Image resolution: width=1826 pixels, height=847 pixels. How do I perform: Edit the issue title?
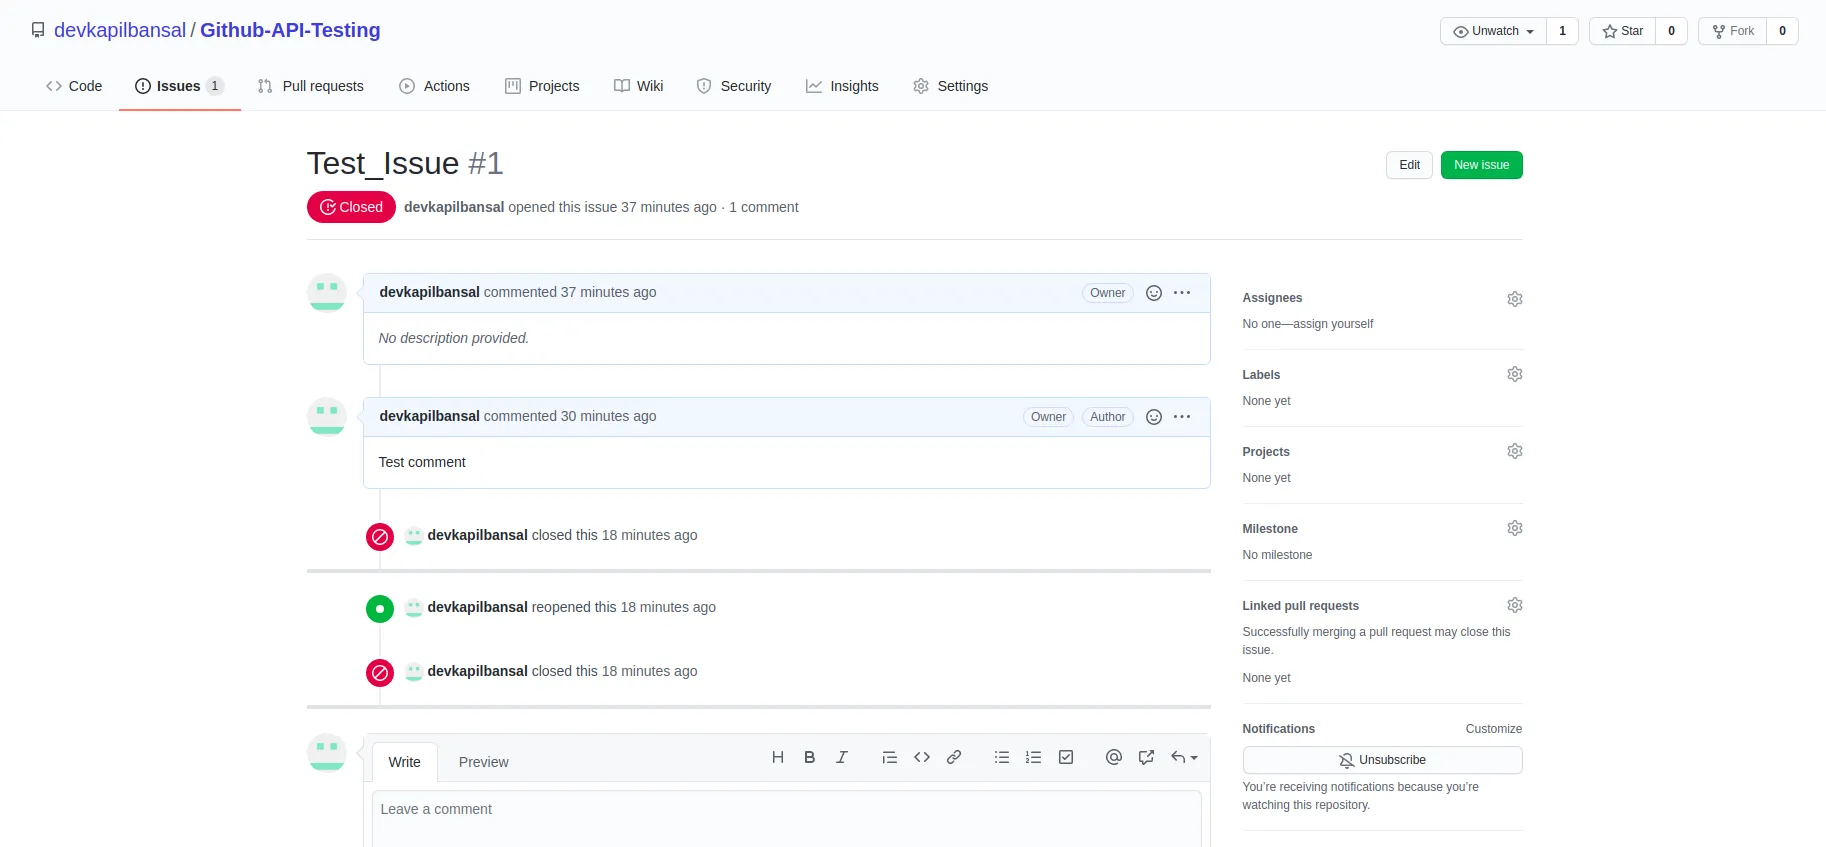tap(1409, 165)
